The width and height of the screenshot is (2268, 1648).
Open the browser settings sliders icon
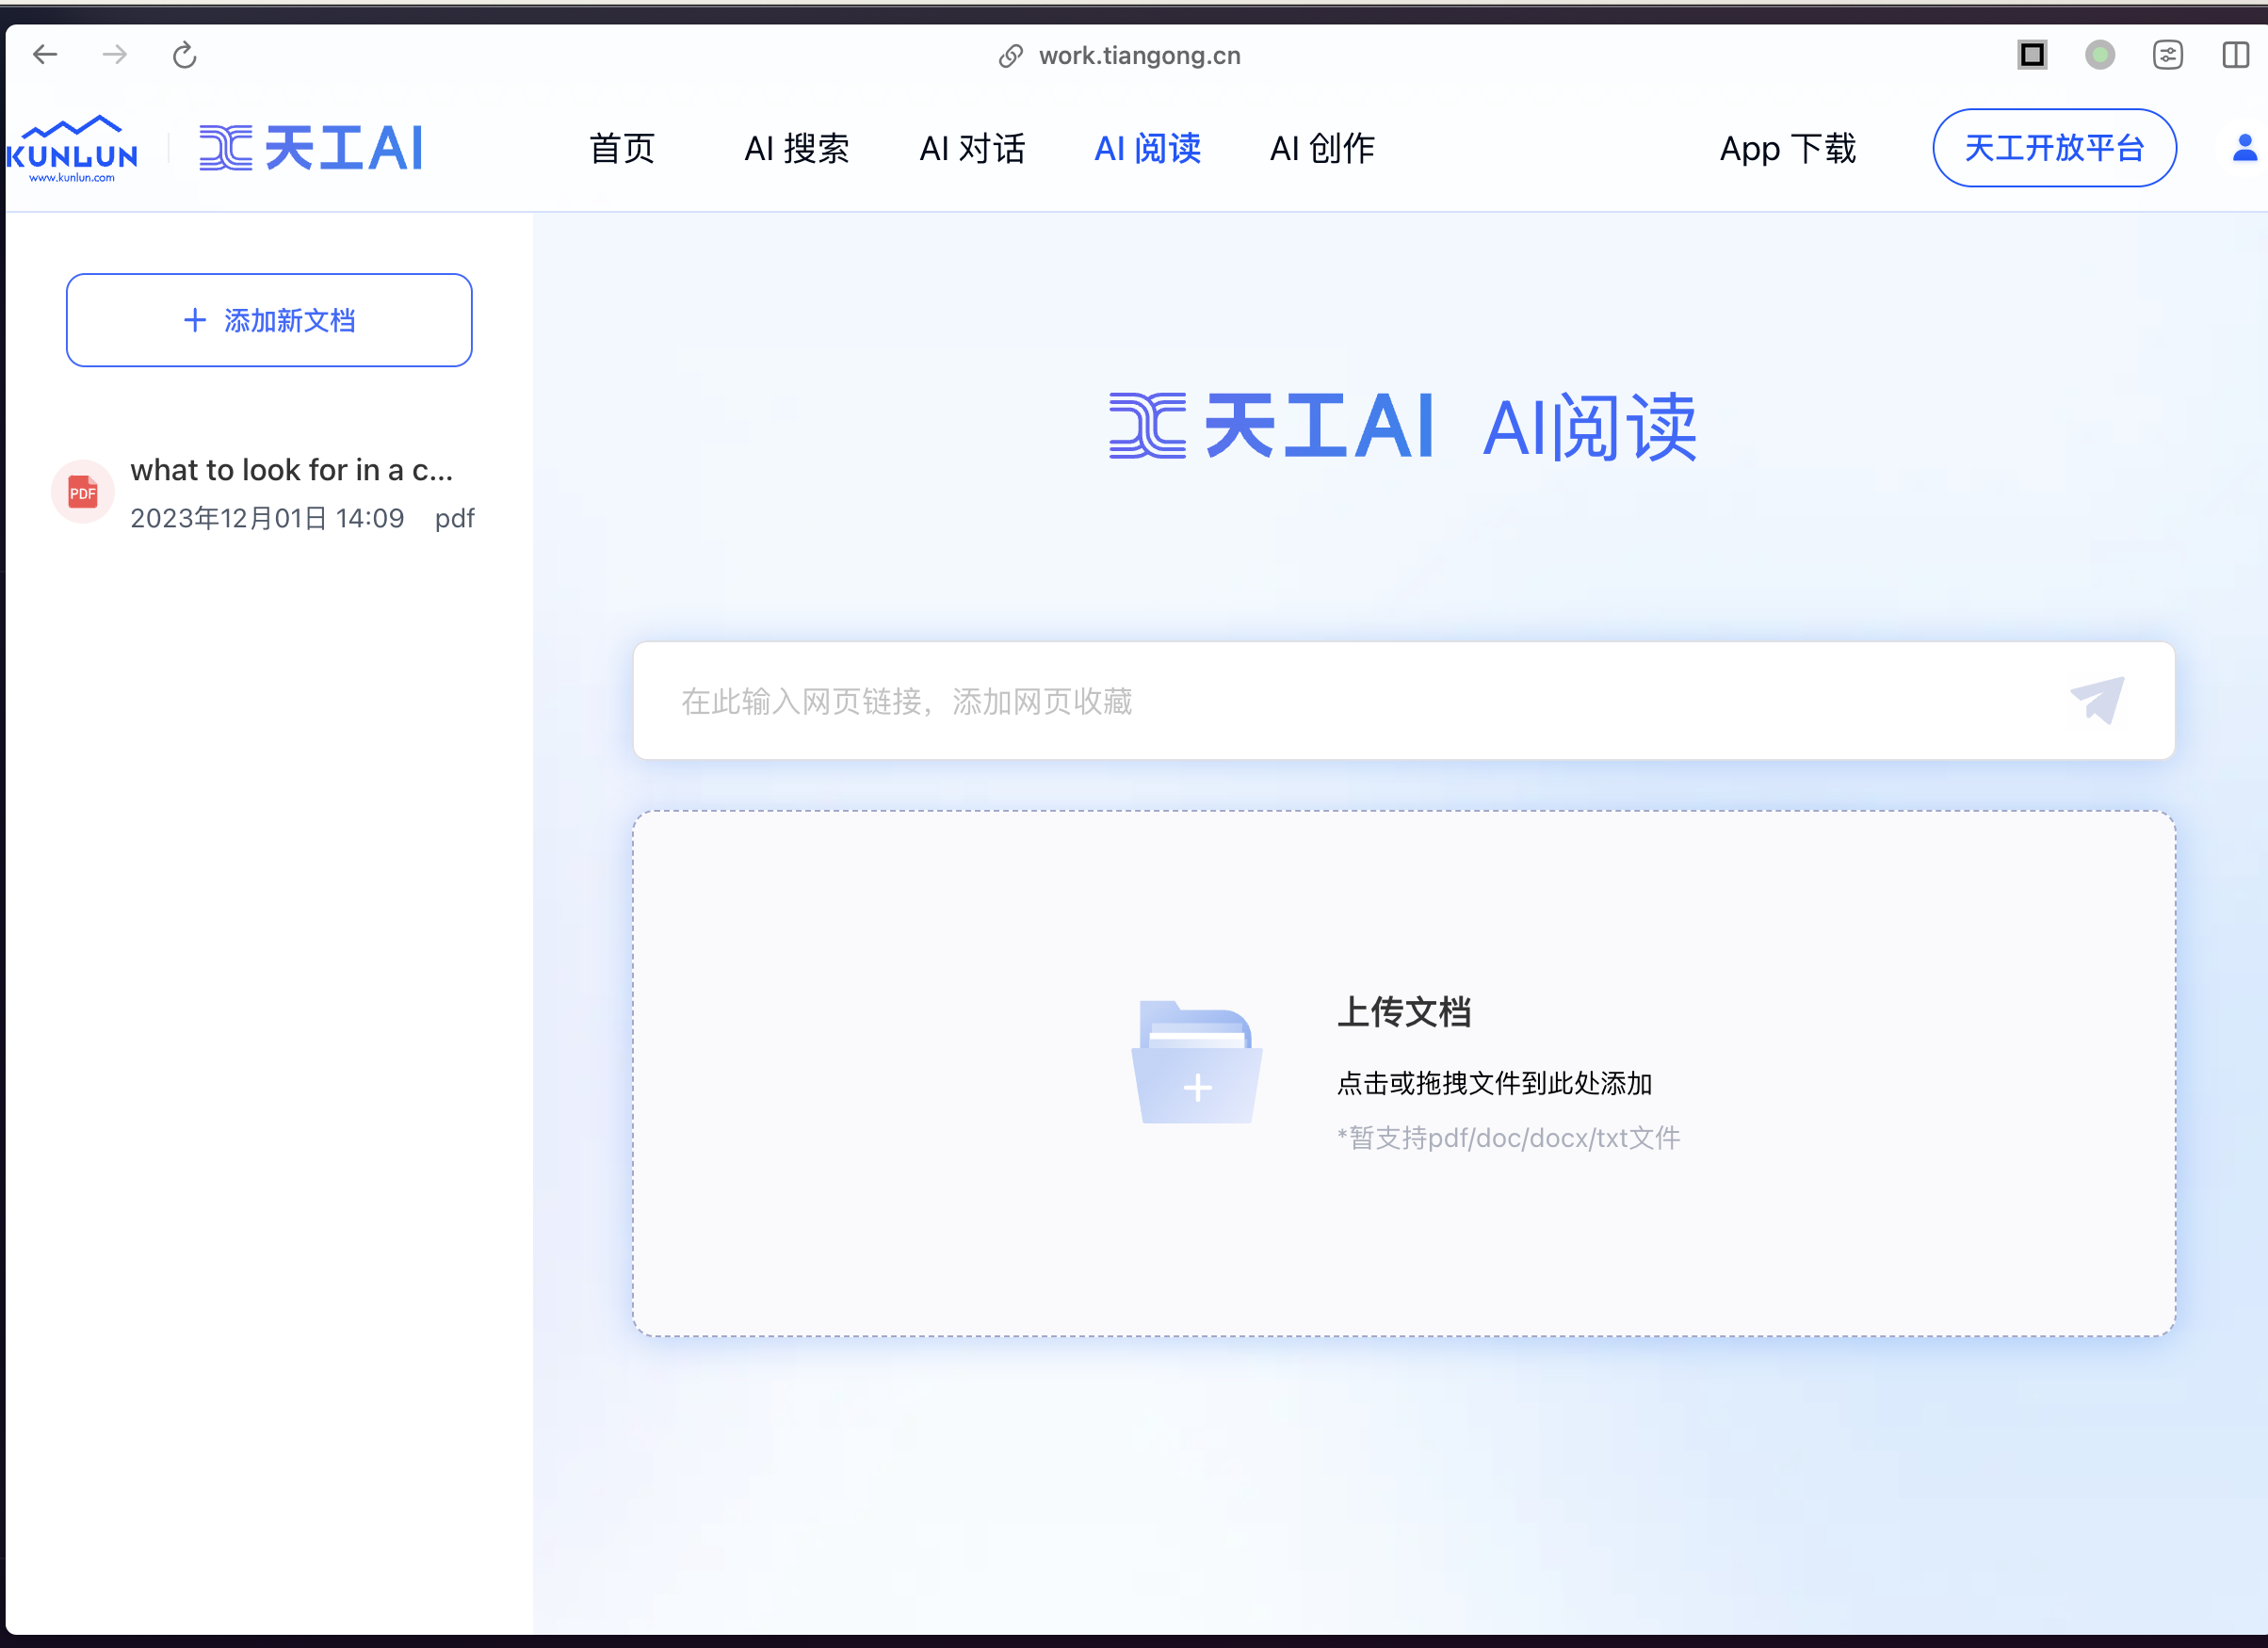pos(2167,55)
